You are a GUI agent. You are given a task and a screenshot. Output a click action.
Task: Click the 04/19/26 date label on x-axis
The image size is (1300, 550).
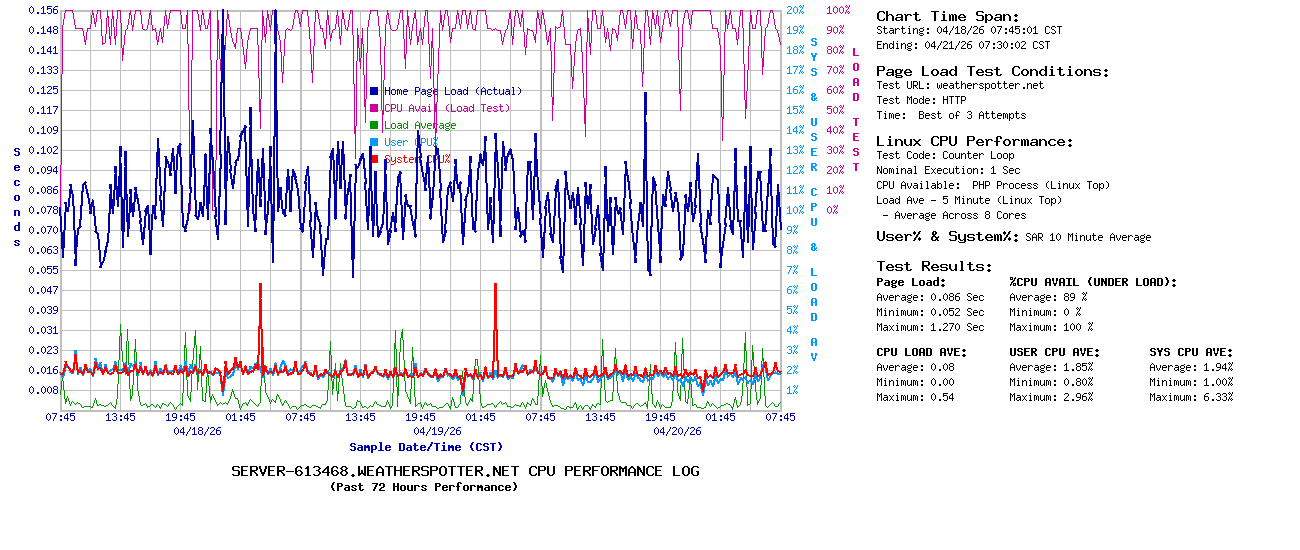437,432
